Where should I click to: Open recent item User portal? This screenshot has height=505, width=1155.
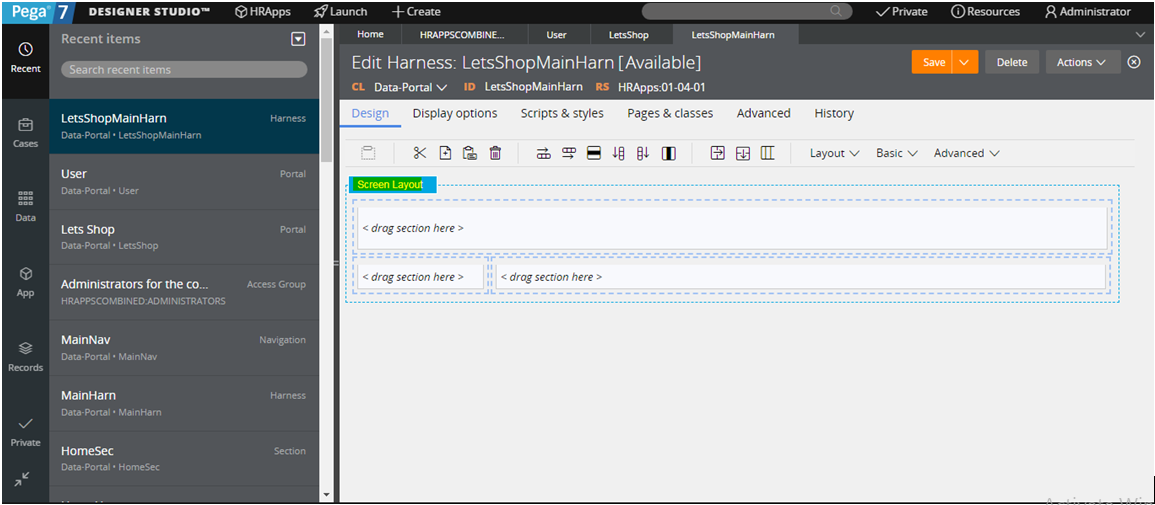click(x=184, y=182)
